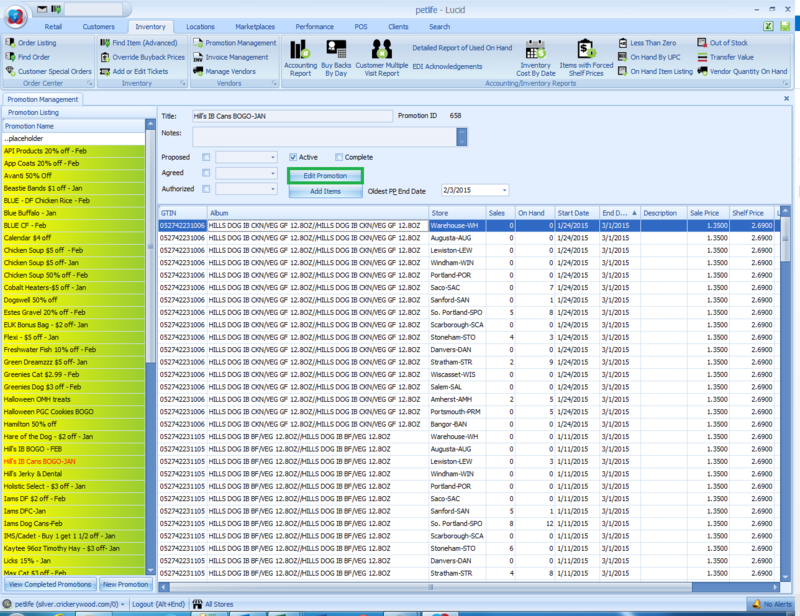Image resolution: width=800 pixels, height=616 pixels.
Task: Open Buy Backs By Day report
Action: [336, 58]
